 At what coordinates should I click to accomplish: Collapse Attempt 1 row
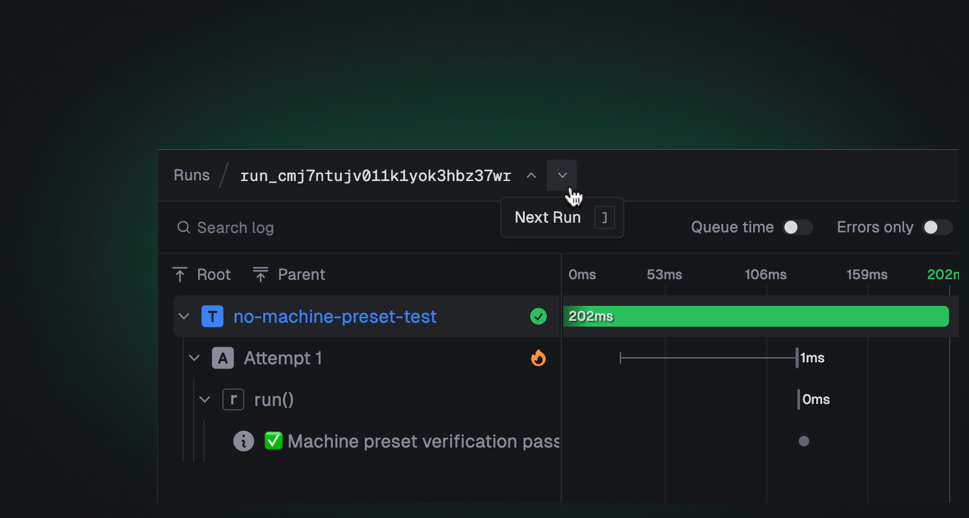pos(194,358)
